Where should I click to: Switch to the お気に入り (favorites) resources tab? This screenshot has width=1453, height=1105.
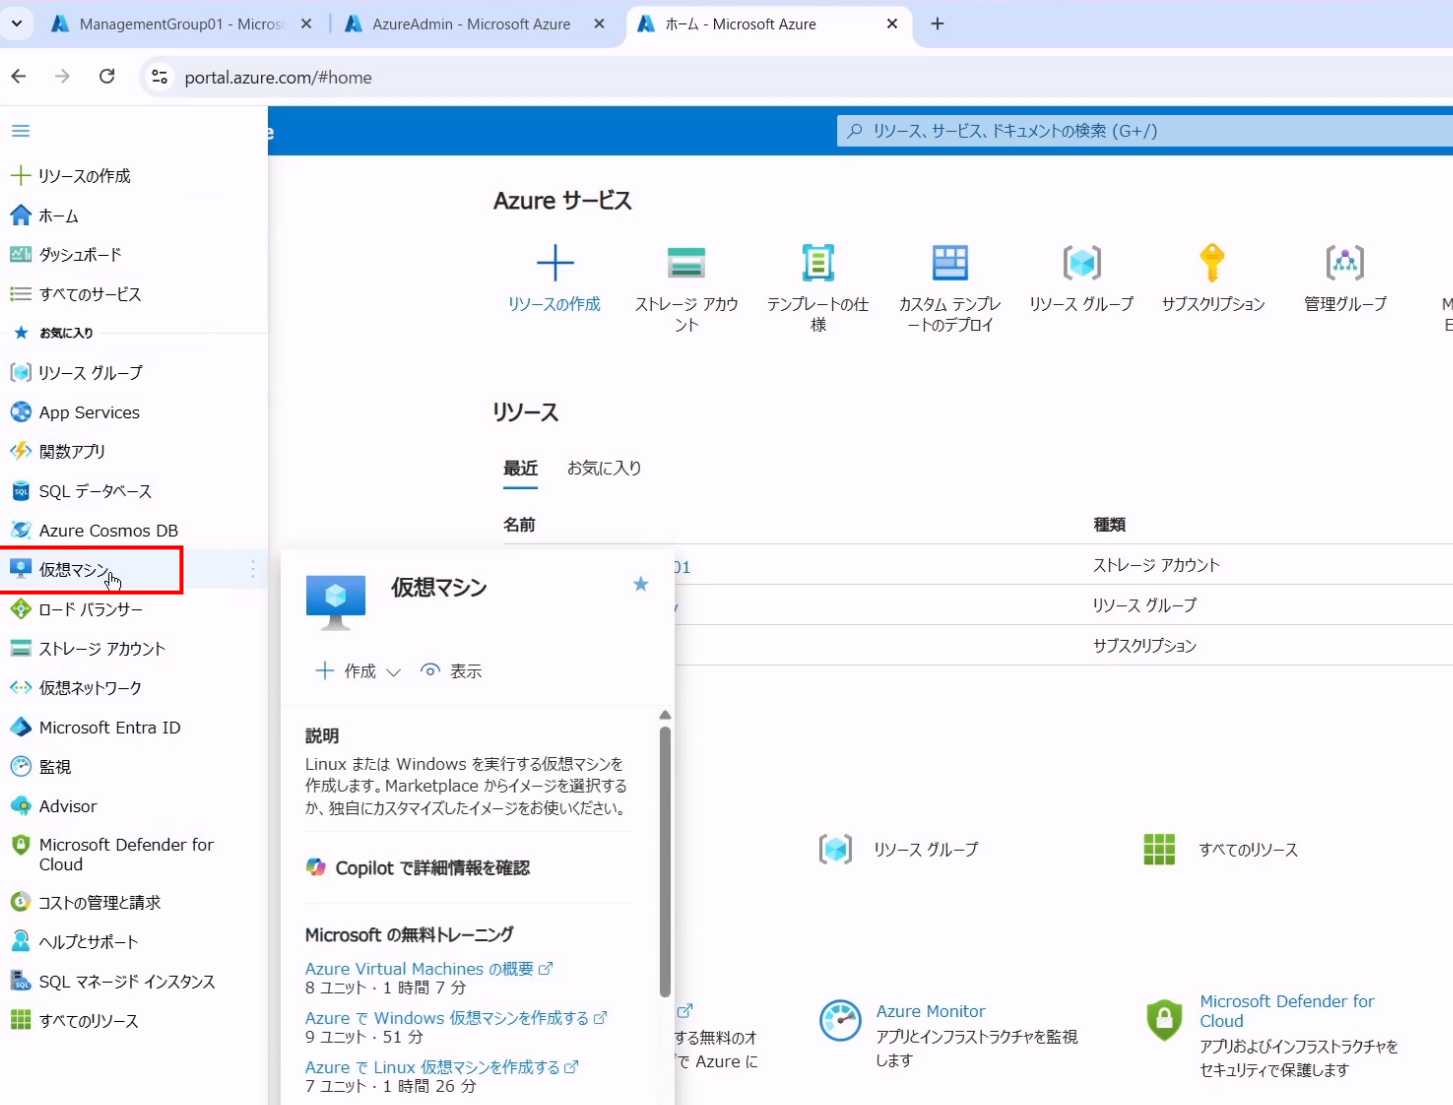coord(604,468)
